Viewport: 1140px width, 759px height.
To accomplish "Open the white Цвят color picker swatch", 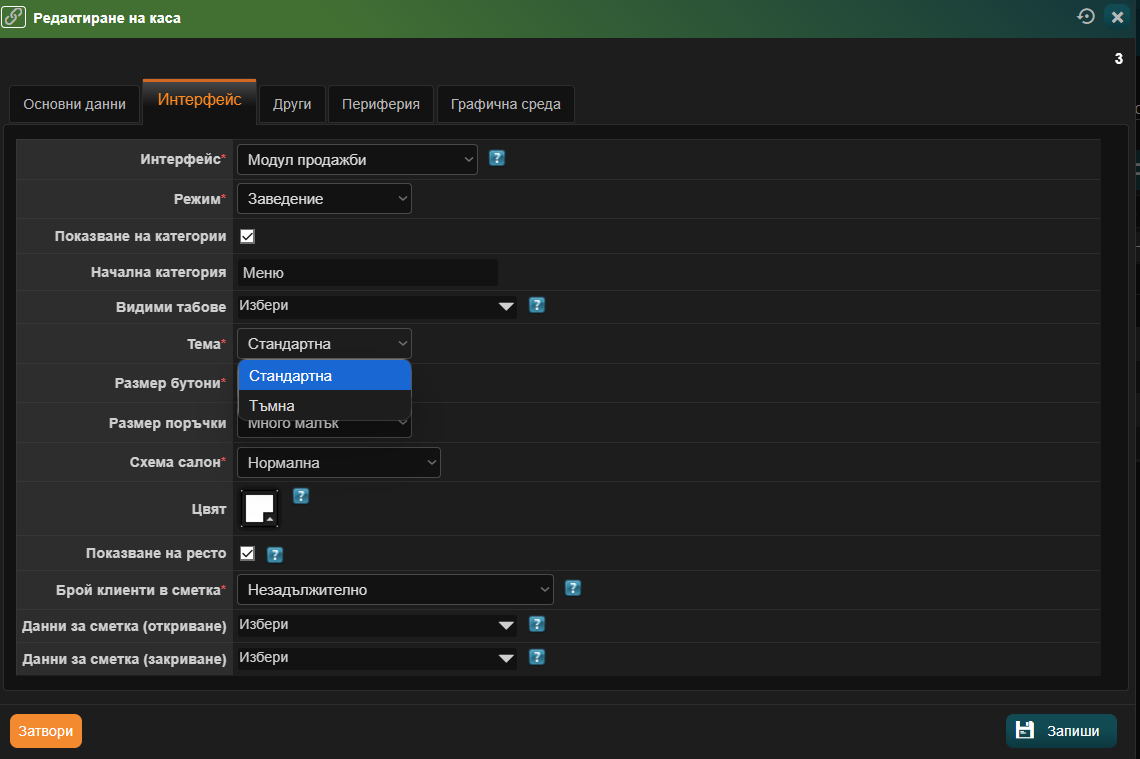I will tap(260, 508).
